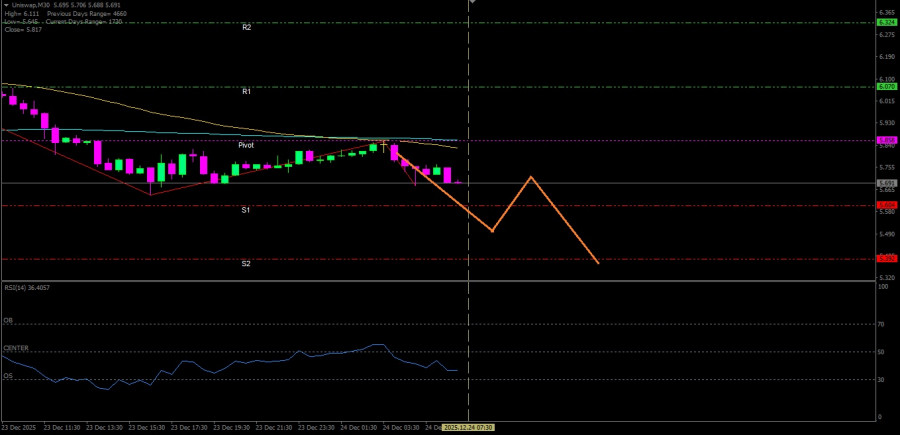Select the grey 5.691 current price tag

(885, 183)
